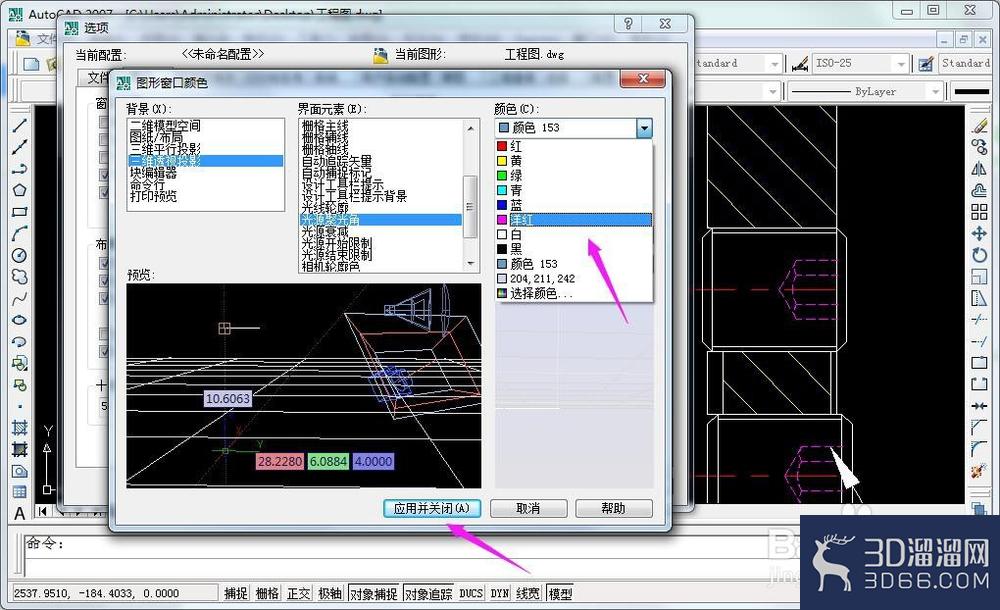Toggle 捕捉 snap mode in status bar

pos(235,593)
